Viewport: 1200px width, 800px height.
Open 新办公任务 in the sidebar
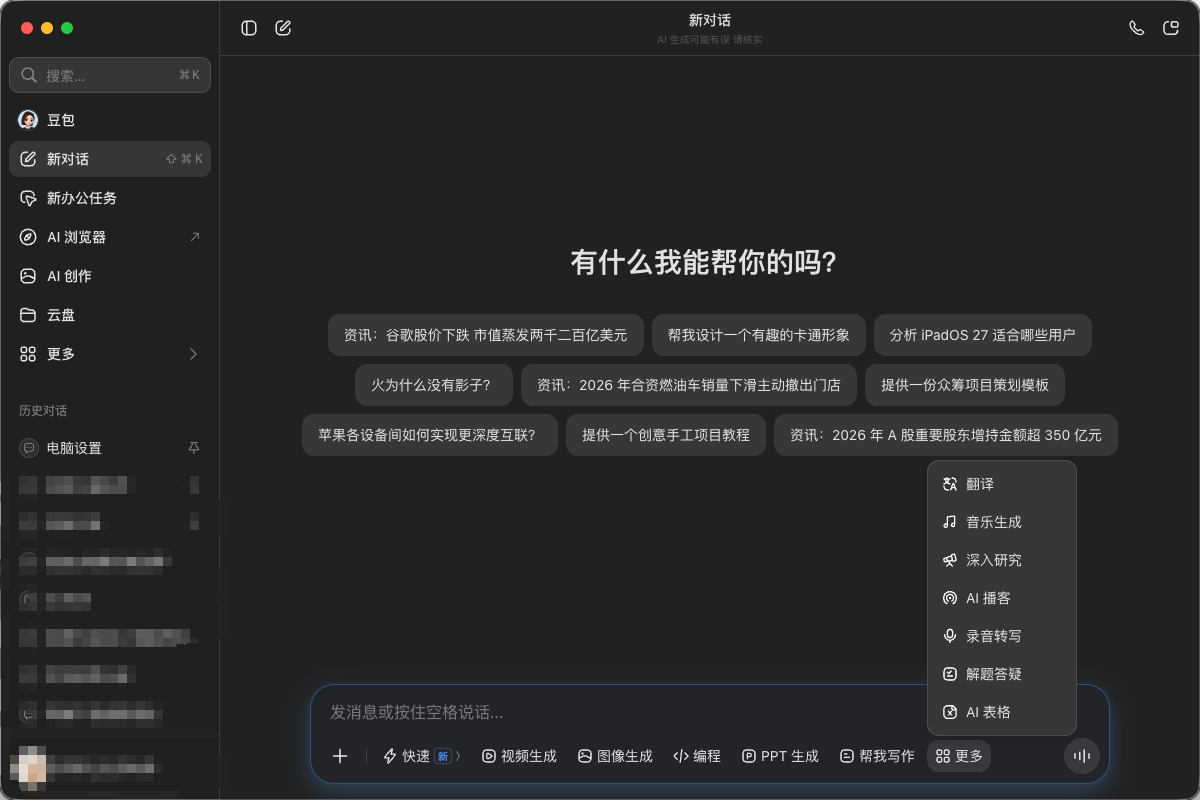[110, 198]
